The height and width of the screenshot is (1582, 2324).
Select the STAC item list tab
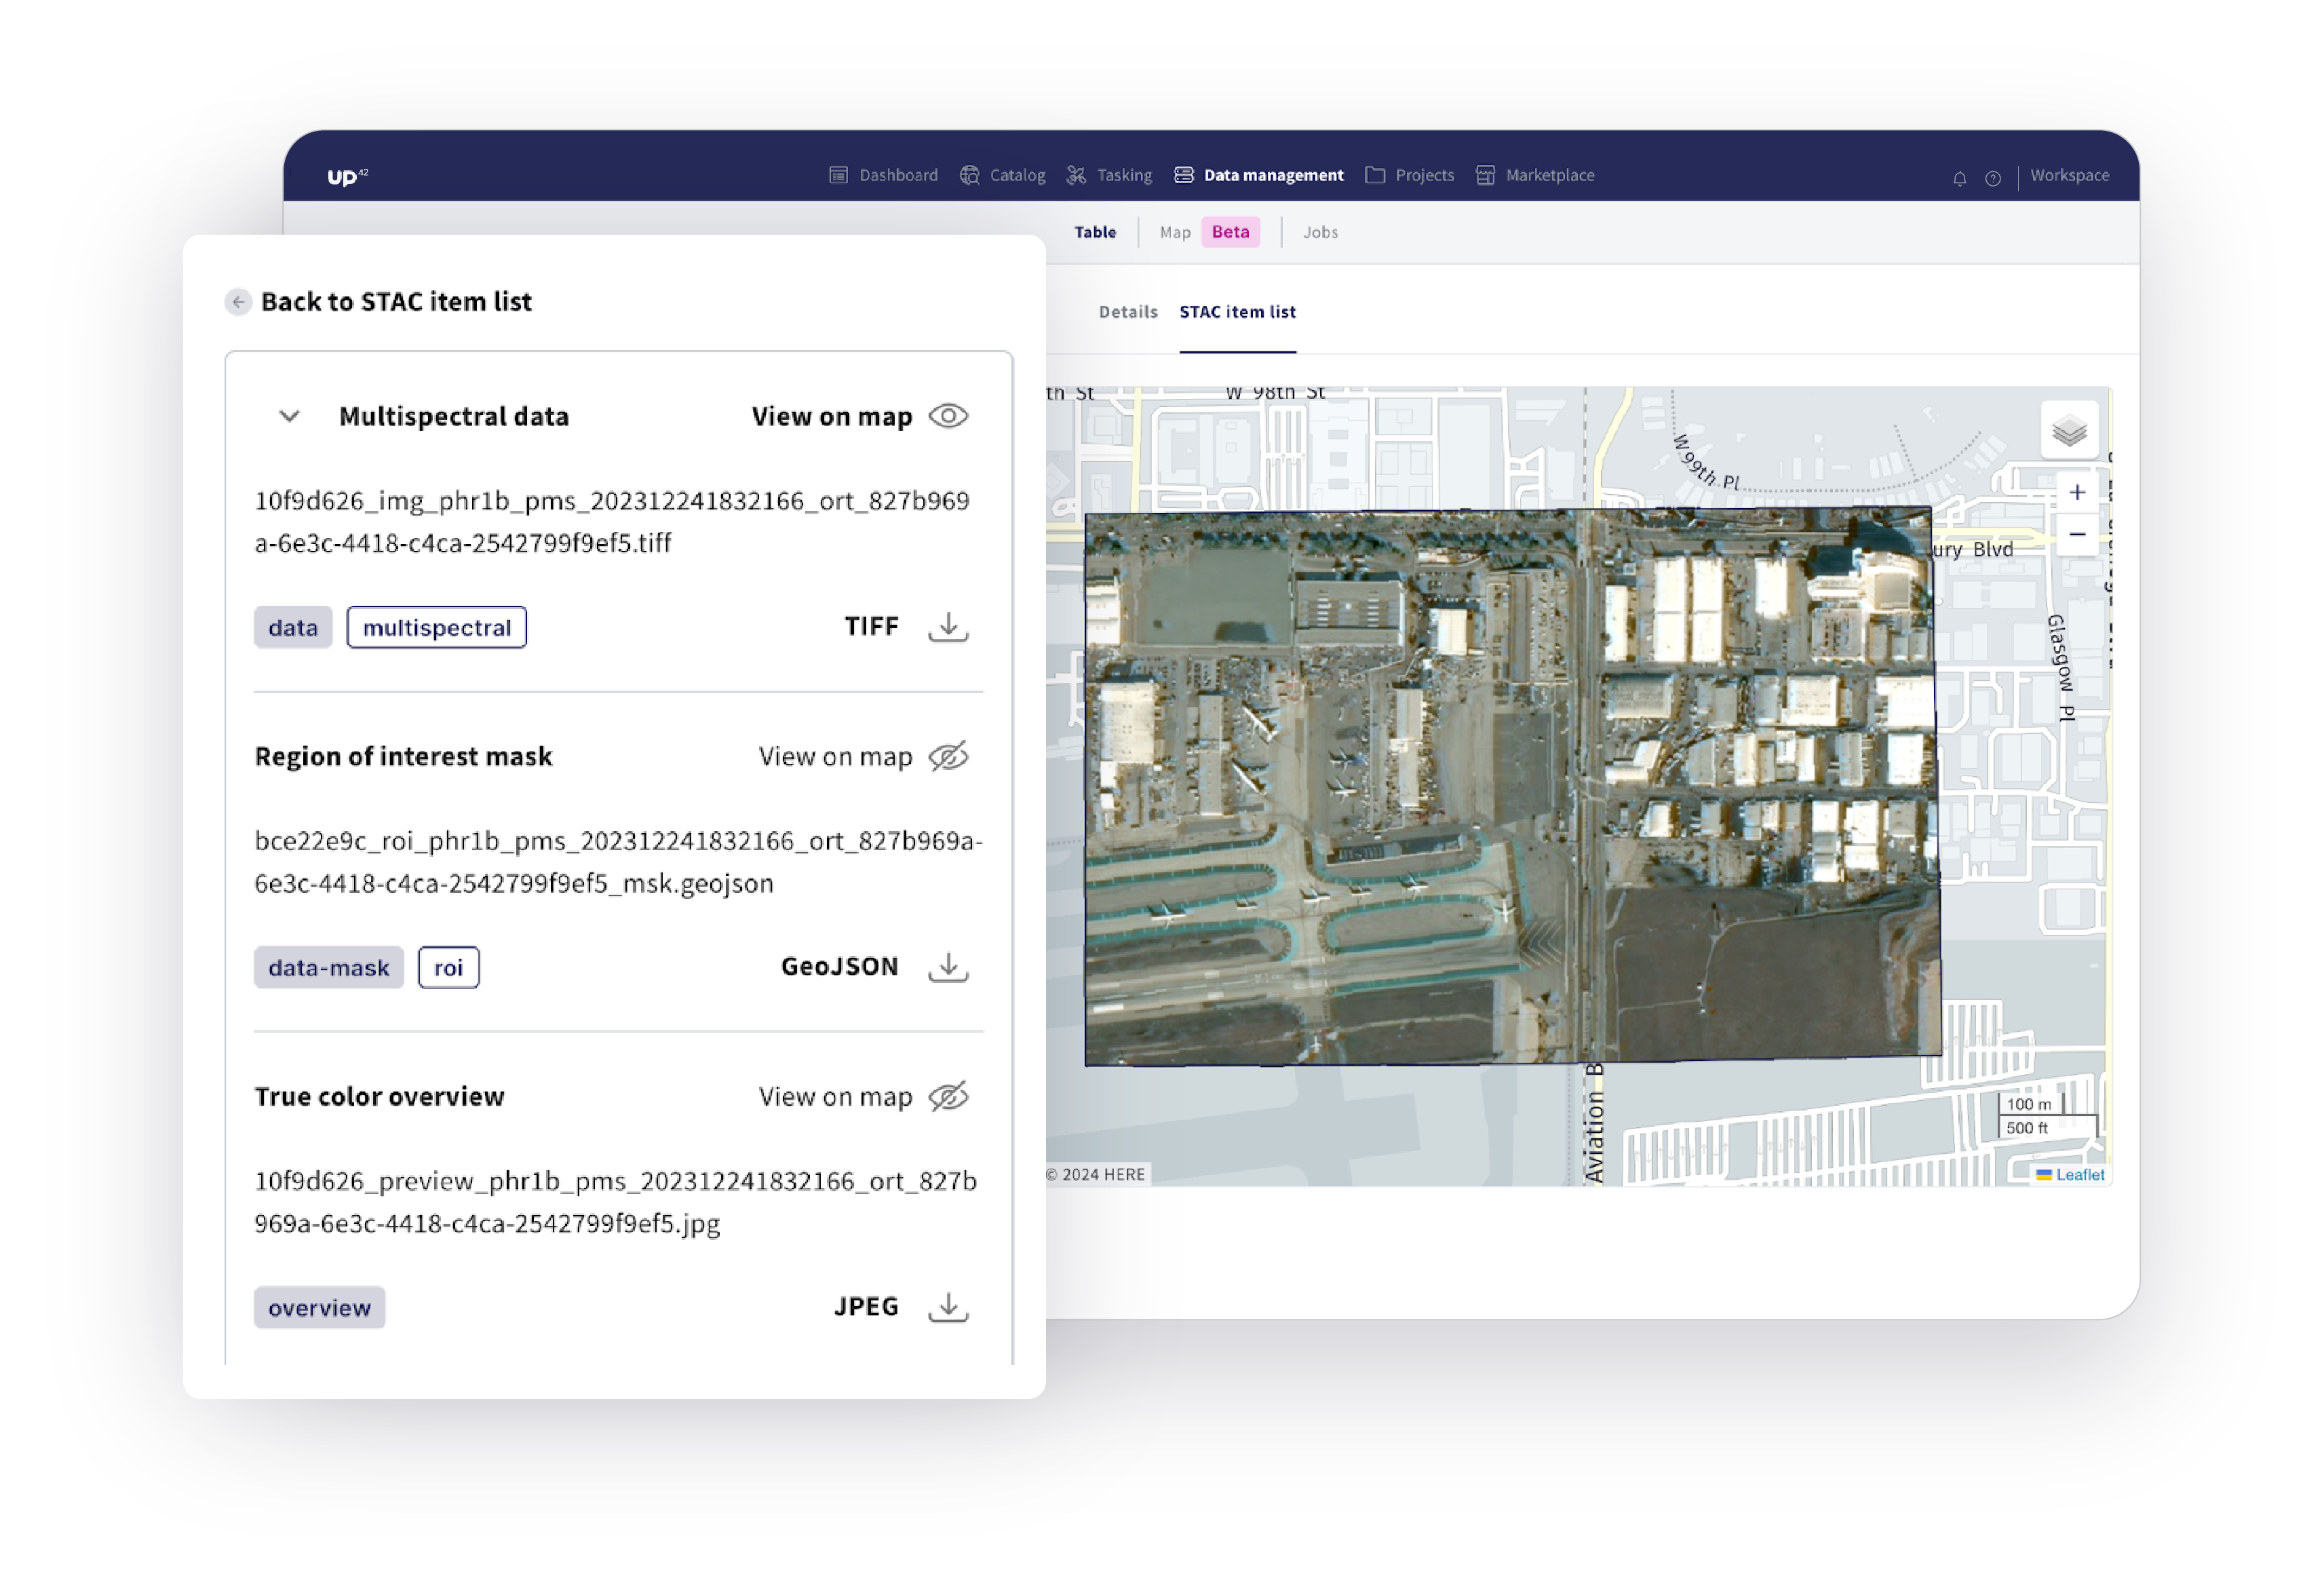pyautogui.click(x=1237, y=312)
